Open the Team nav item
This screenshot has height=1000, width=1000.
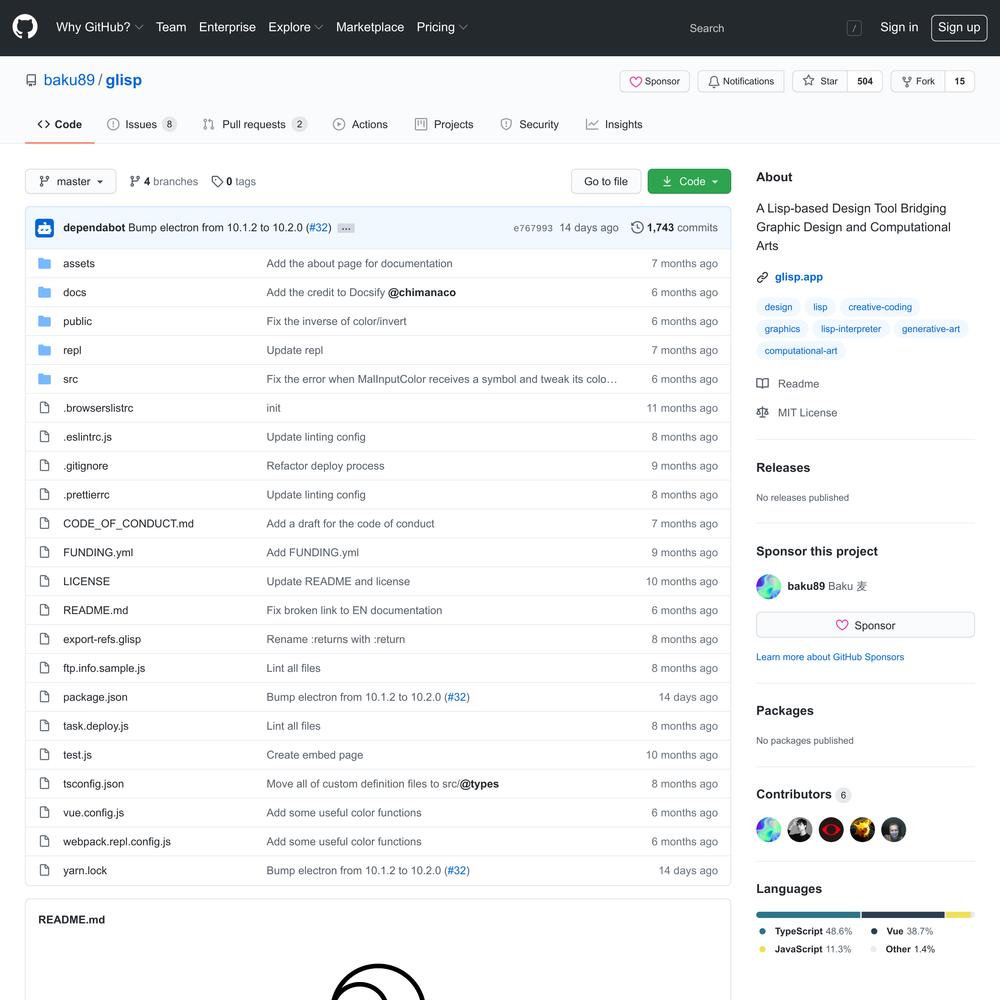coord(171,27)
